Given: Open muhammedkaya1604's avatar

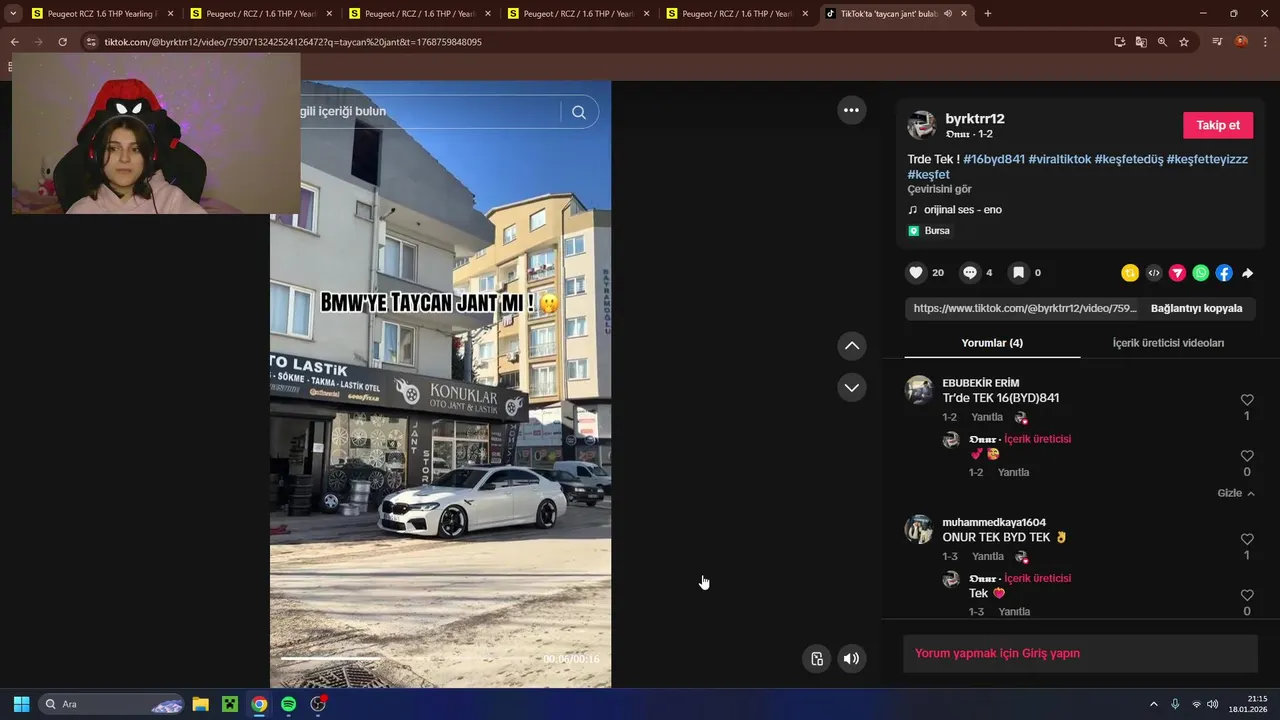Looking at the screenshot, I should (919, 529).
